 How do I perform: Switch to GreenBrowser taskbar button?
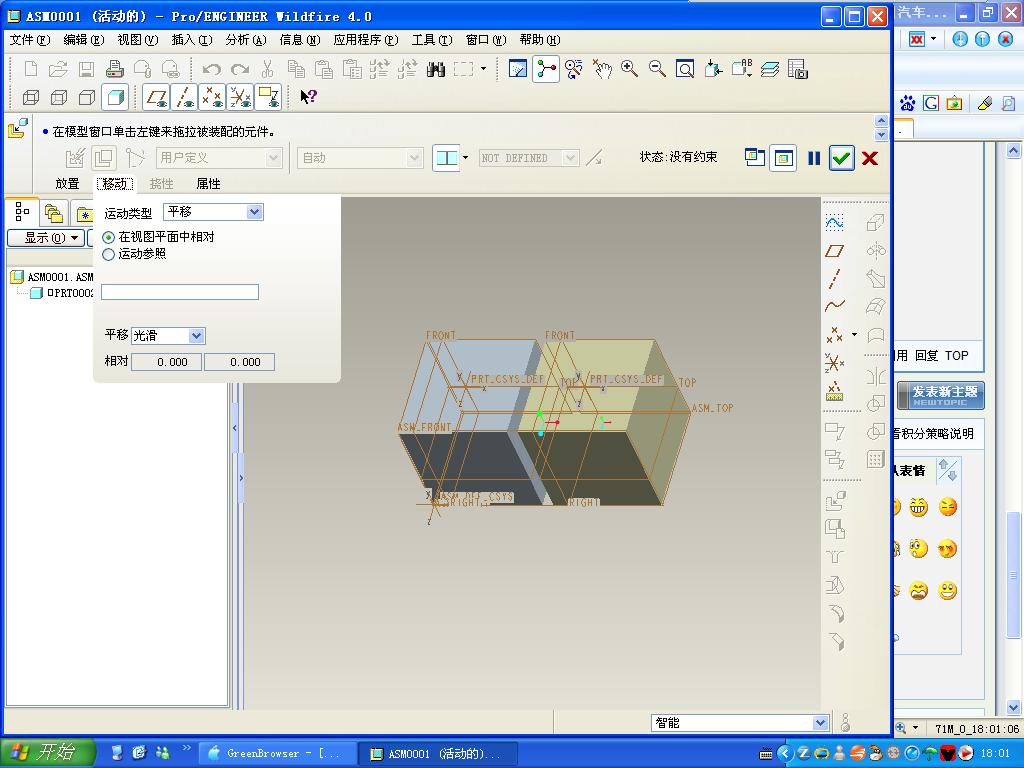tap(277, 753)
